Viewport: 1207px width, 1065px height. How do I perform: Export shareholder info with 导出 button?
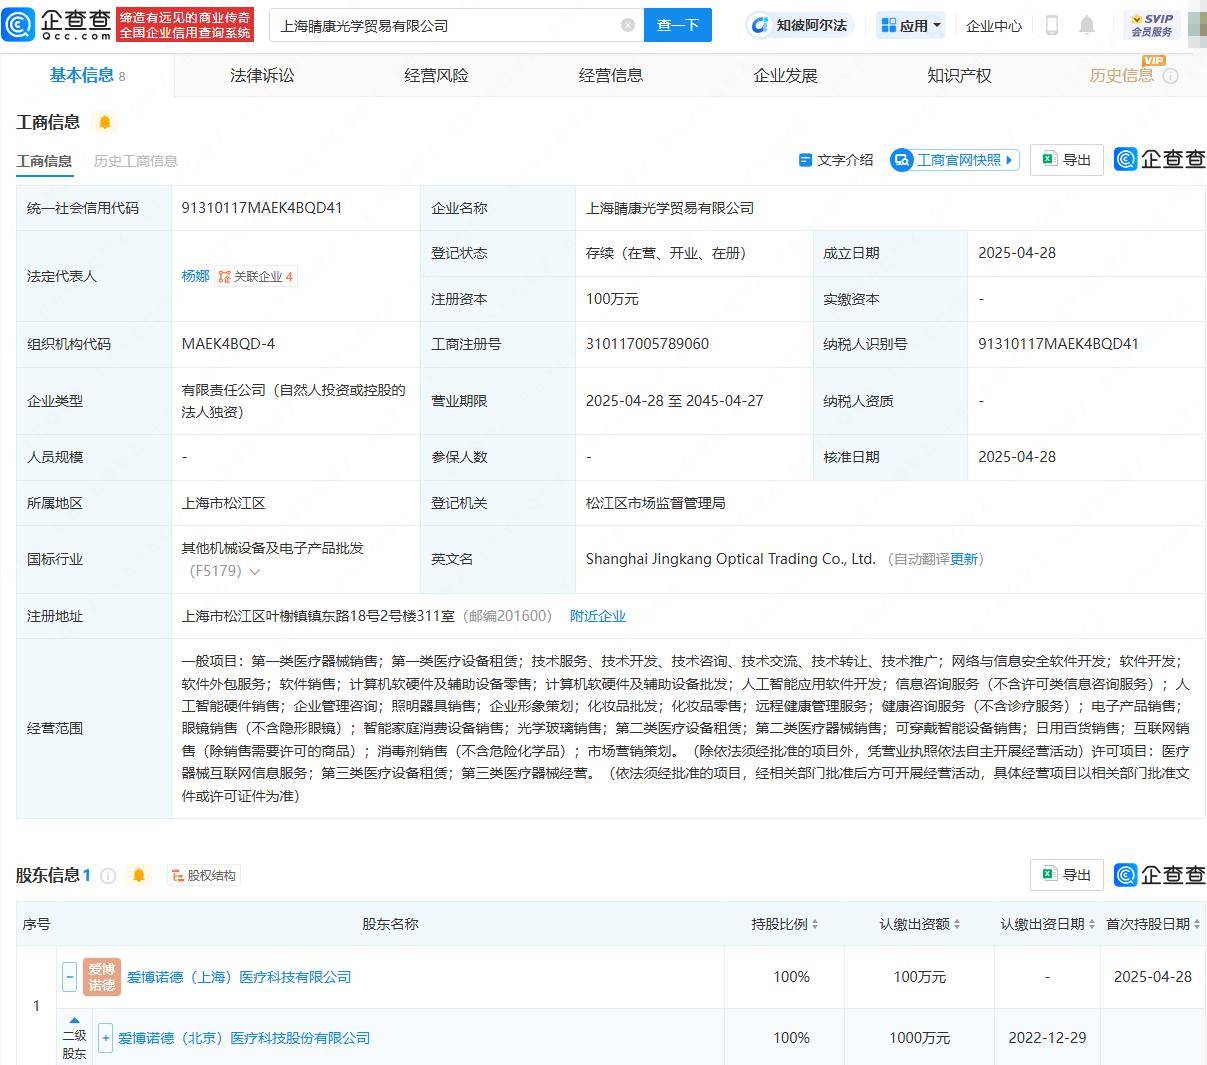[1066, 875]
